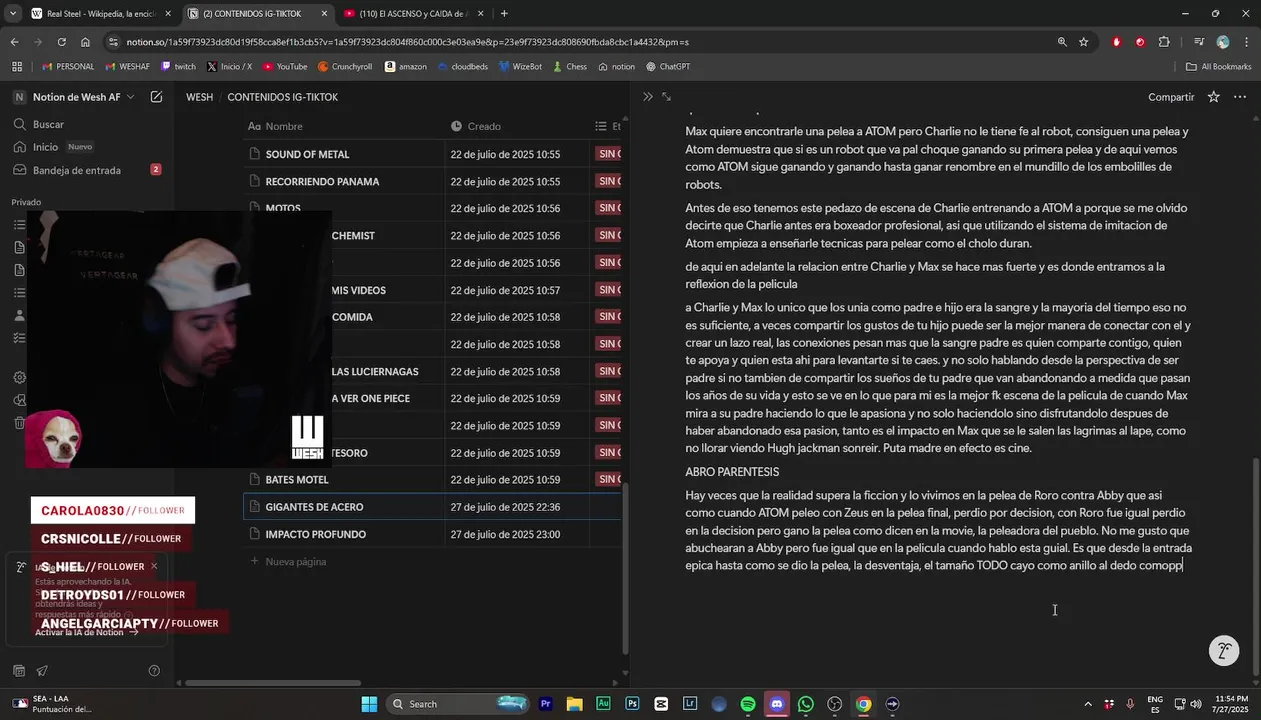1261x720 pixels.
Task: Open the Chrome profile avatar
Action: click(1223, 42)
